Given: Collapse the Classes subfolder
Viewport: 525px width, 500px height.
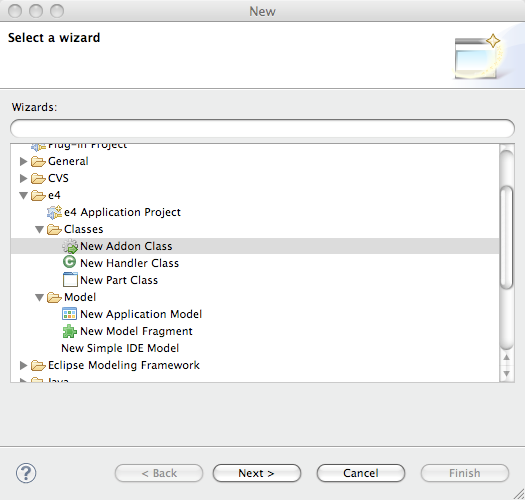Looking at the screenshot, I should point(40,229).
